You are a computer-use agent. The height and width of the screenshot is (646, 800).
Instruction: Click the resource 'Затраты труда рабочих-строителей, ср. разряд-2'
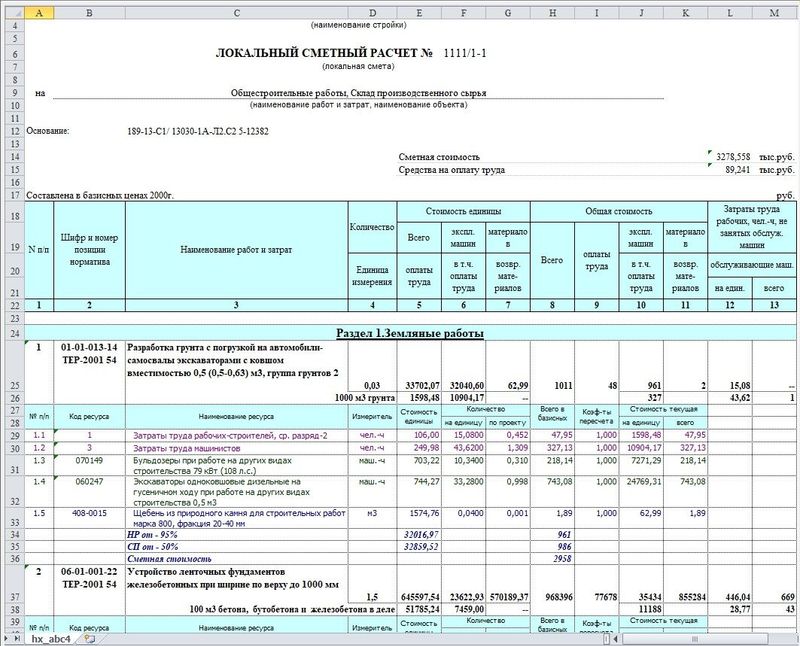[x=231, y=436]
